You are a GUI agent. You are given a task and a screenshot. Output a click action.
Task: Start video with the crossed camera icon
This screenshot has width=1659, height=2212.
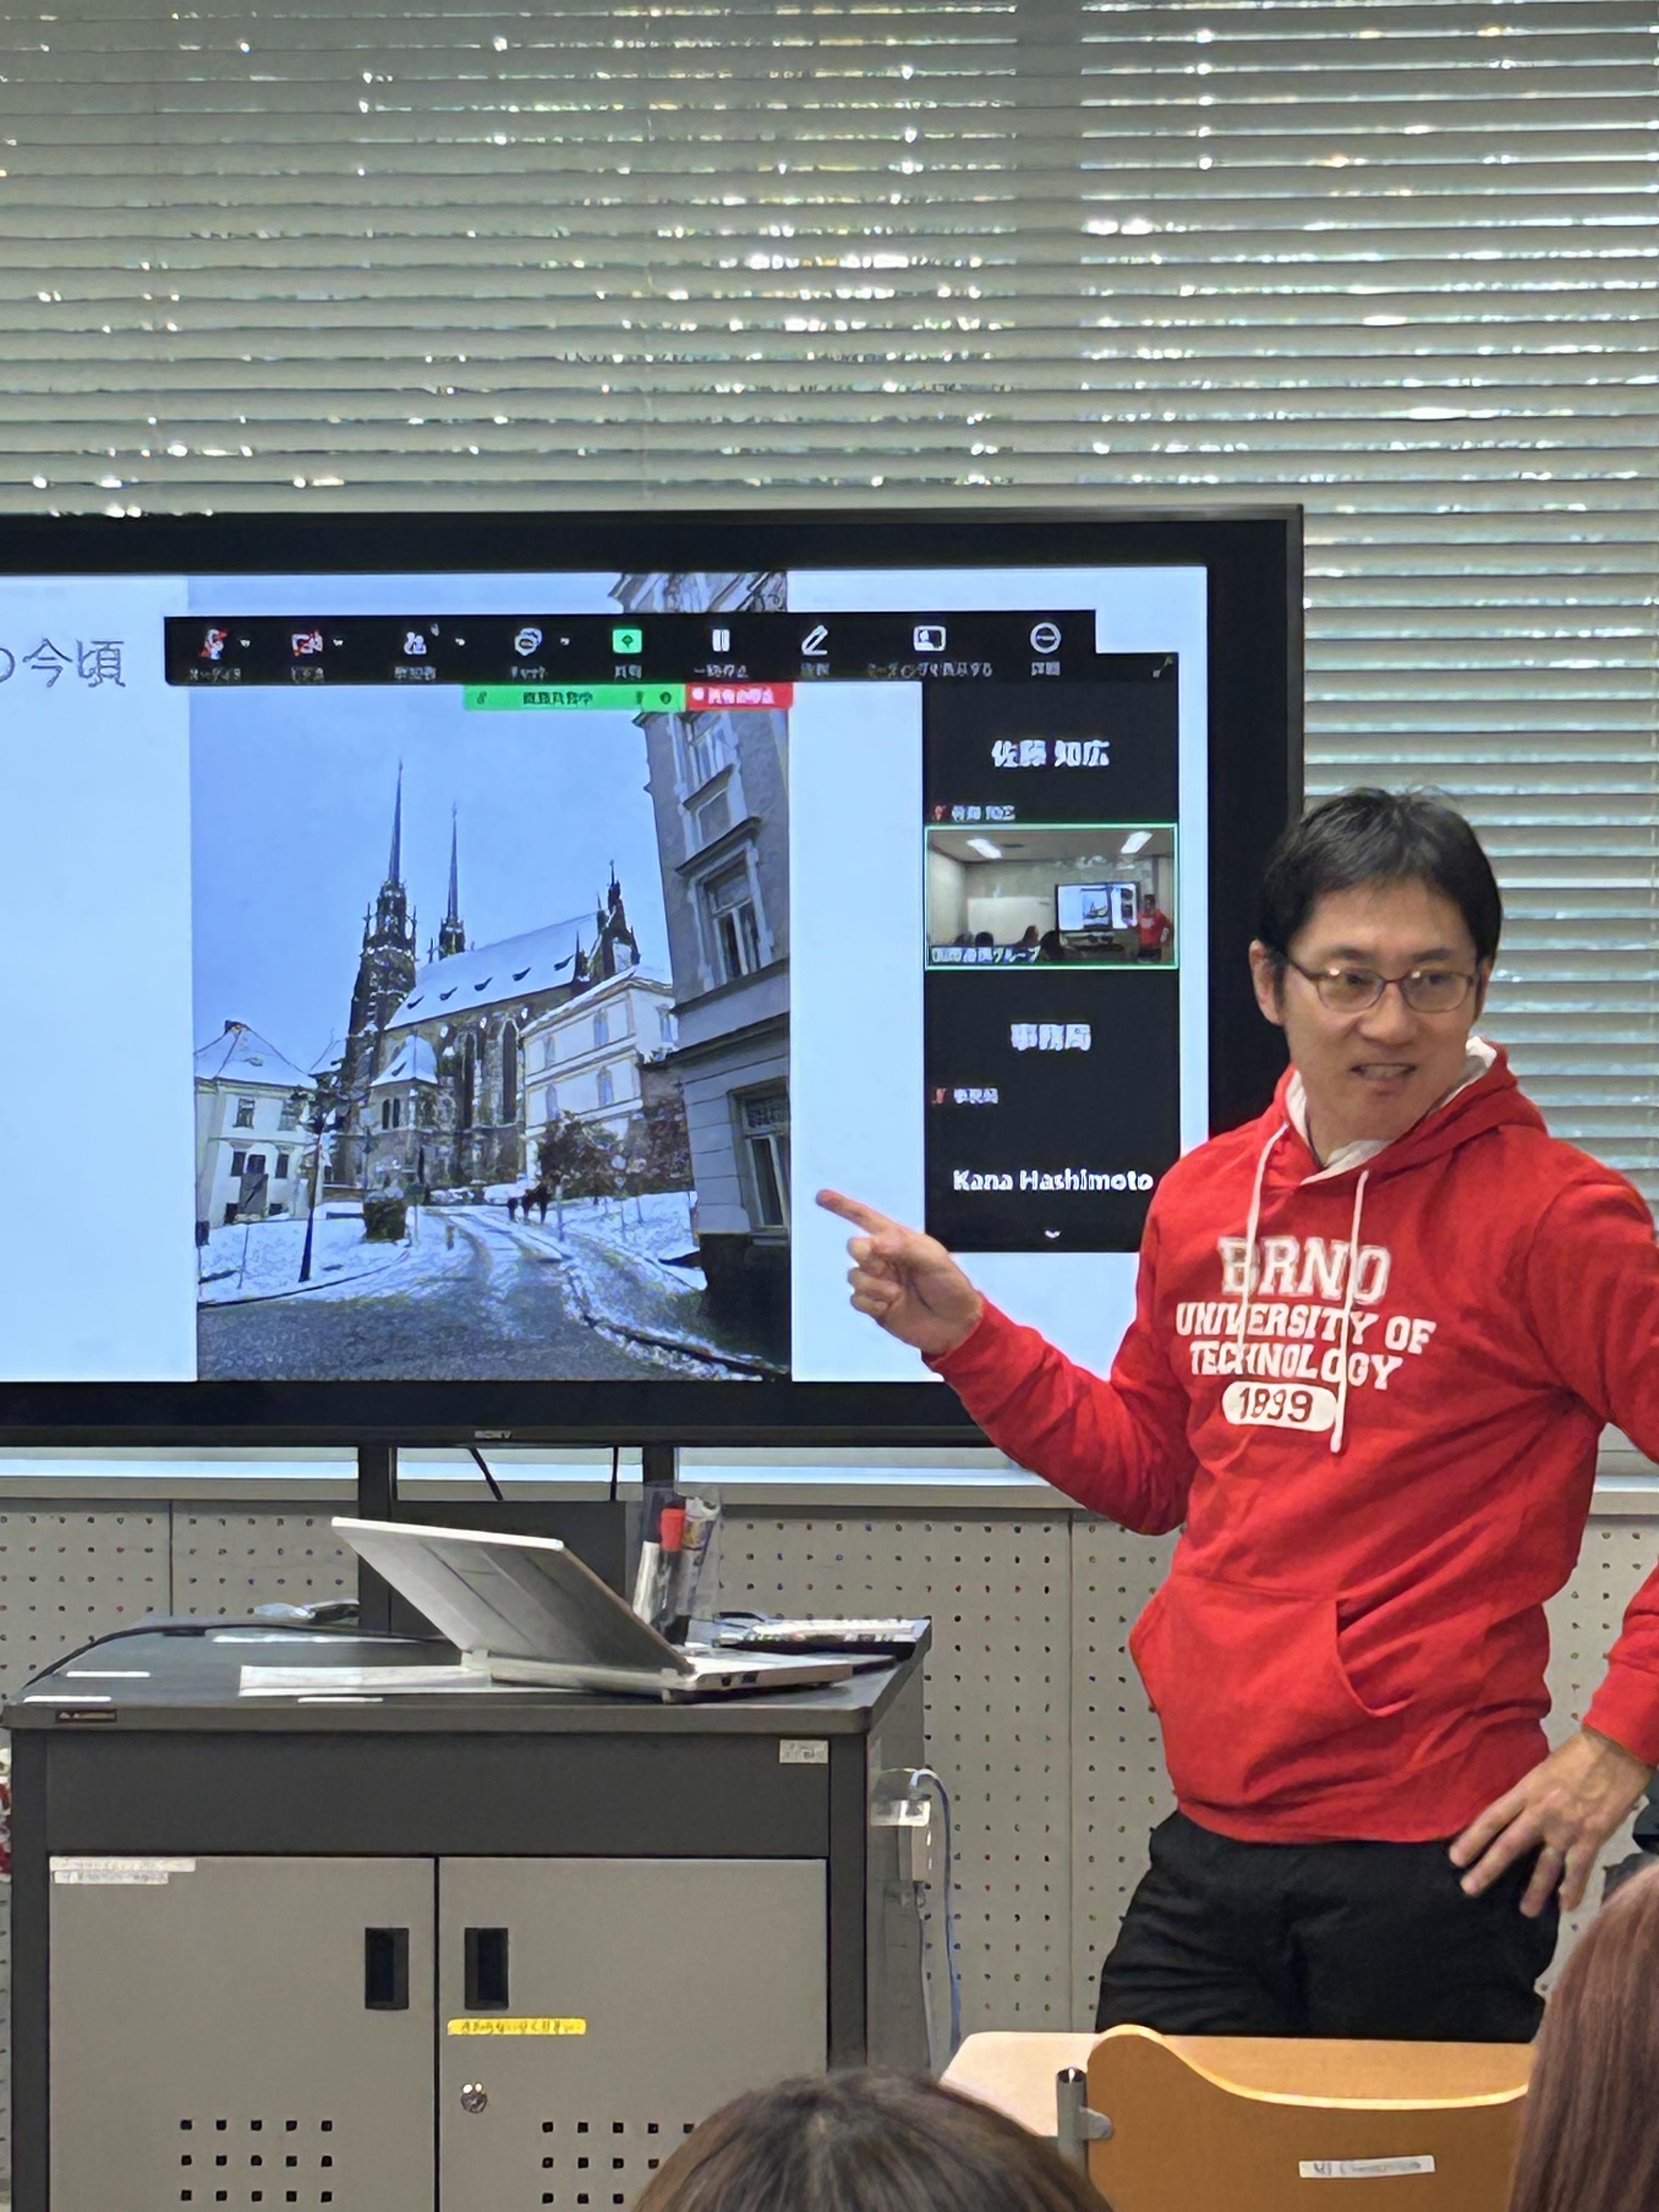pos(306,643)
